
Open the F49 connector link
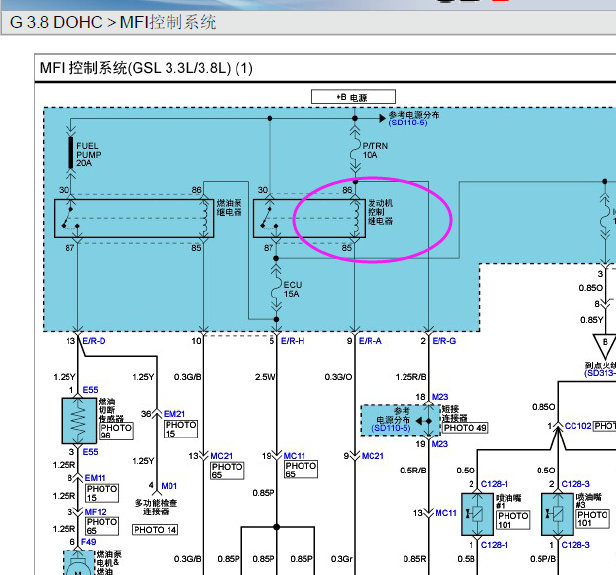pos(88,542)
